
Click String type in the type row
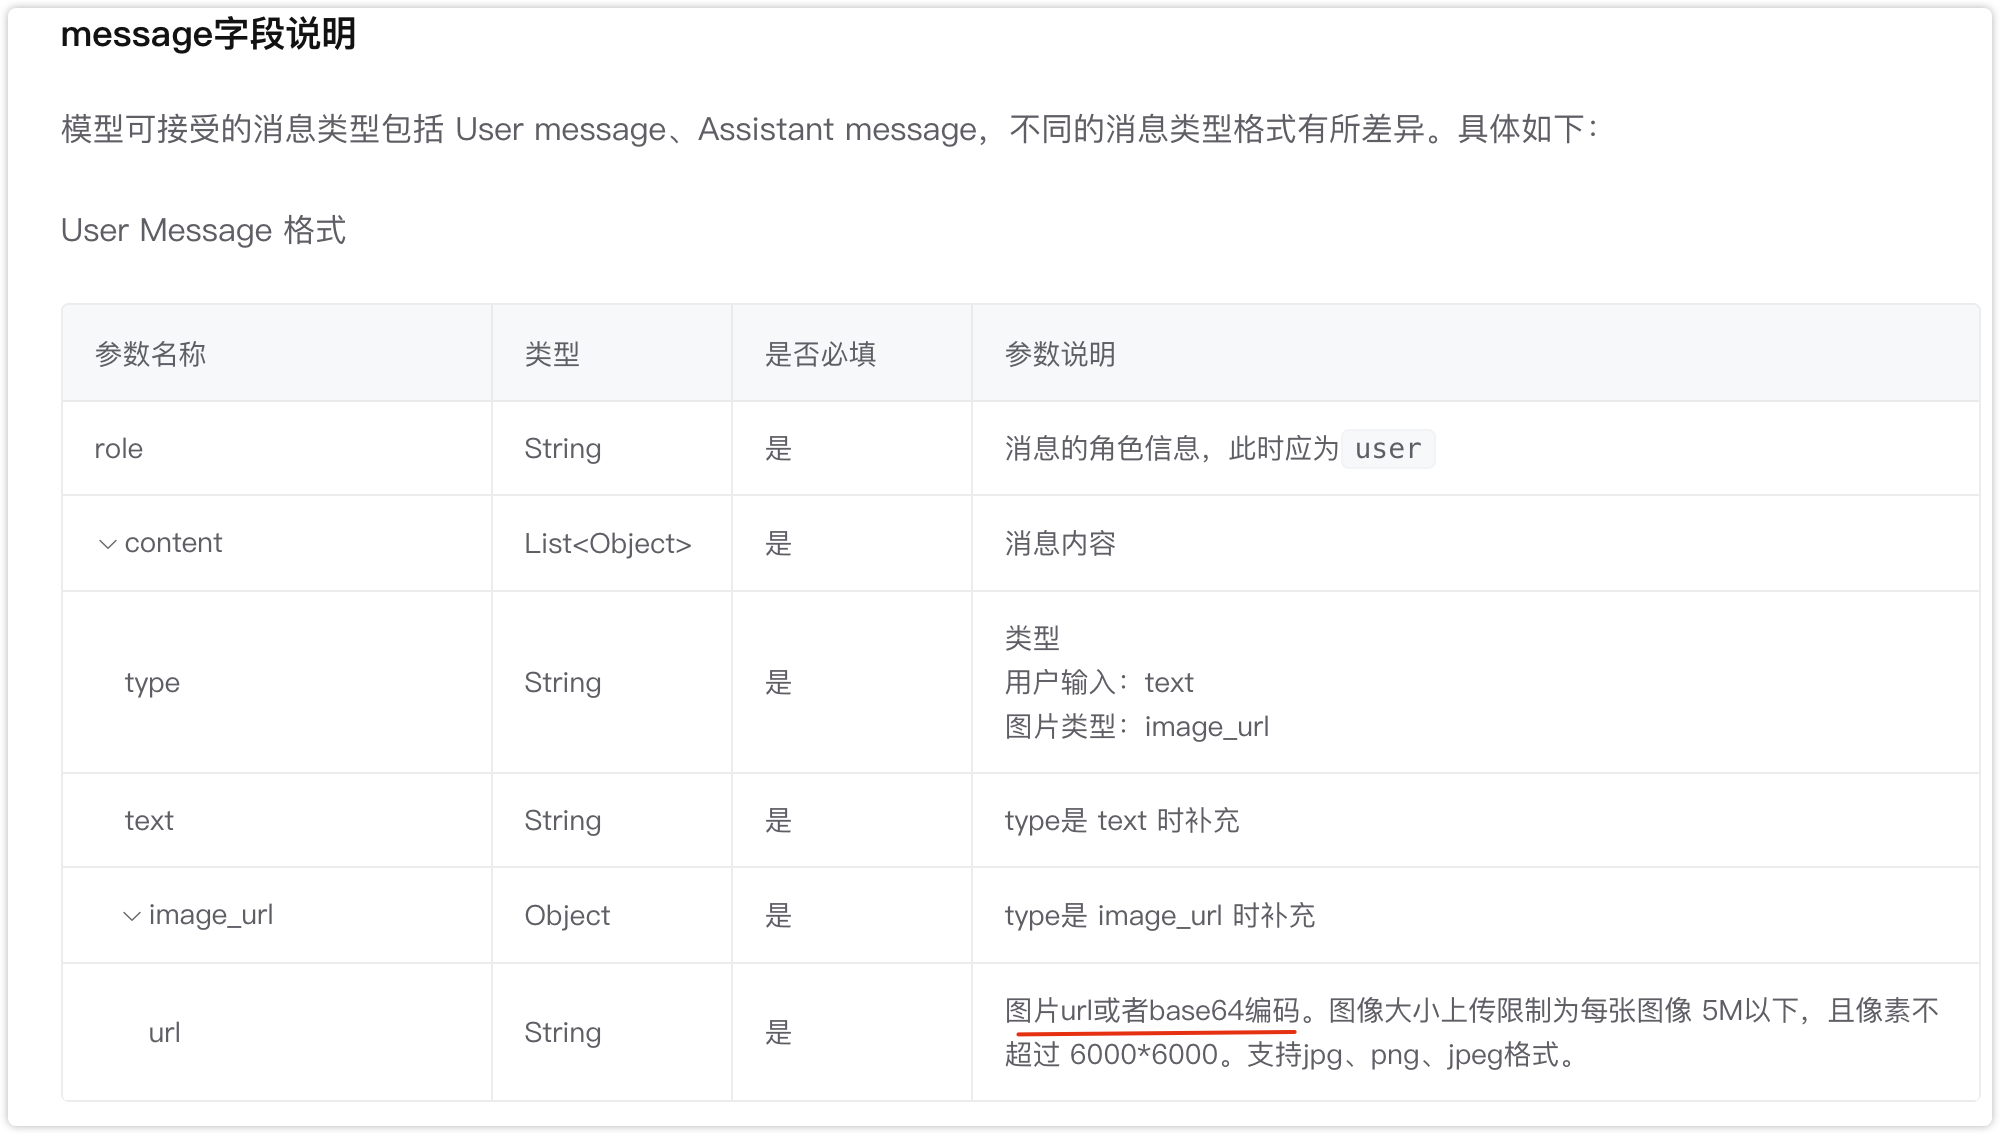click(563, 683)
